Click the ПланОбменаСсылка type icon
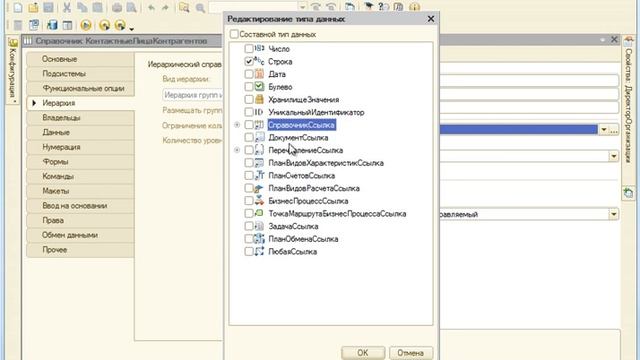The image size is (640, 360). [259, 239]
